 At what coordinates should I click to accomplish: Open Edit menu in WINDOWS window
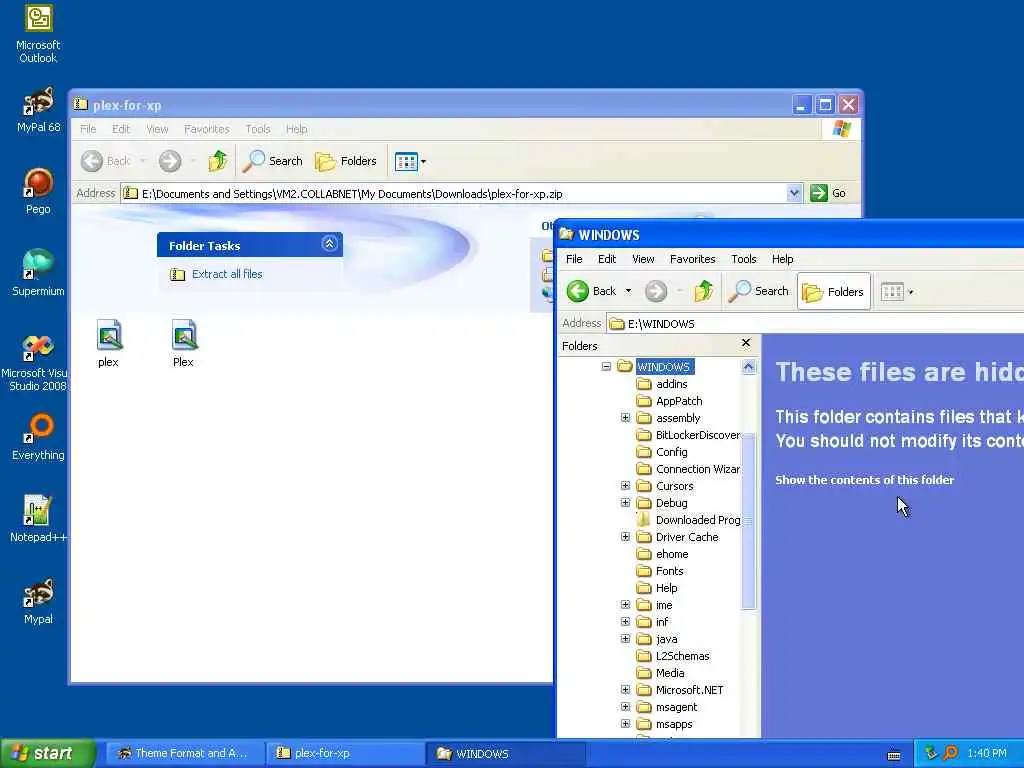point(607,259)
